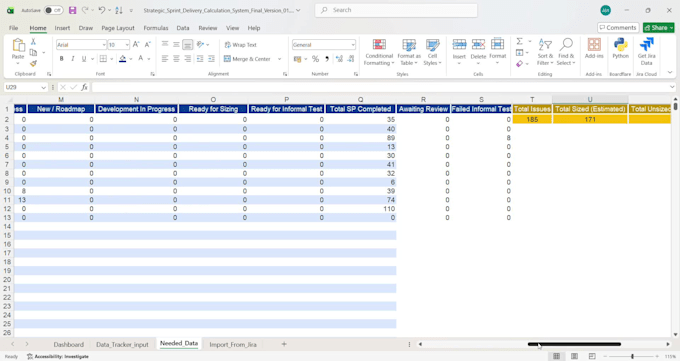Open the Import_From_Jira sheet tab
This screenshot has height=361, width=680.
point(233,344)
